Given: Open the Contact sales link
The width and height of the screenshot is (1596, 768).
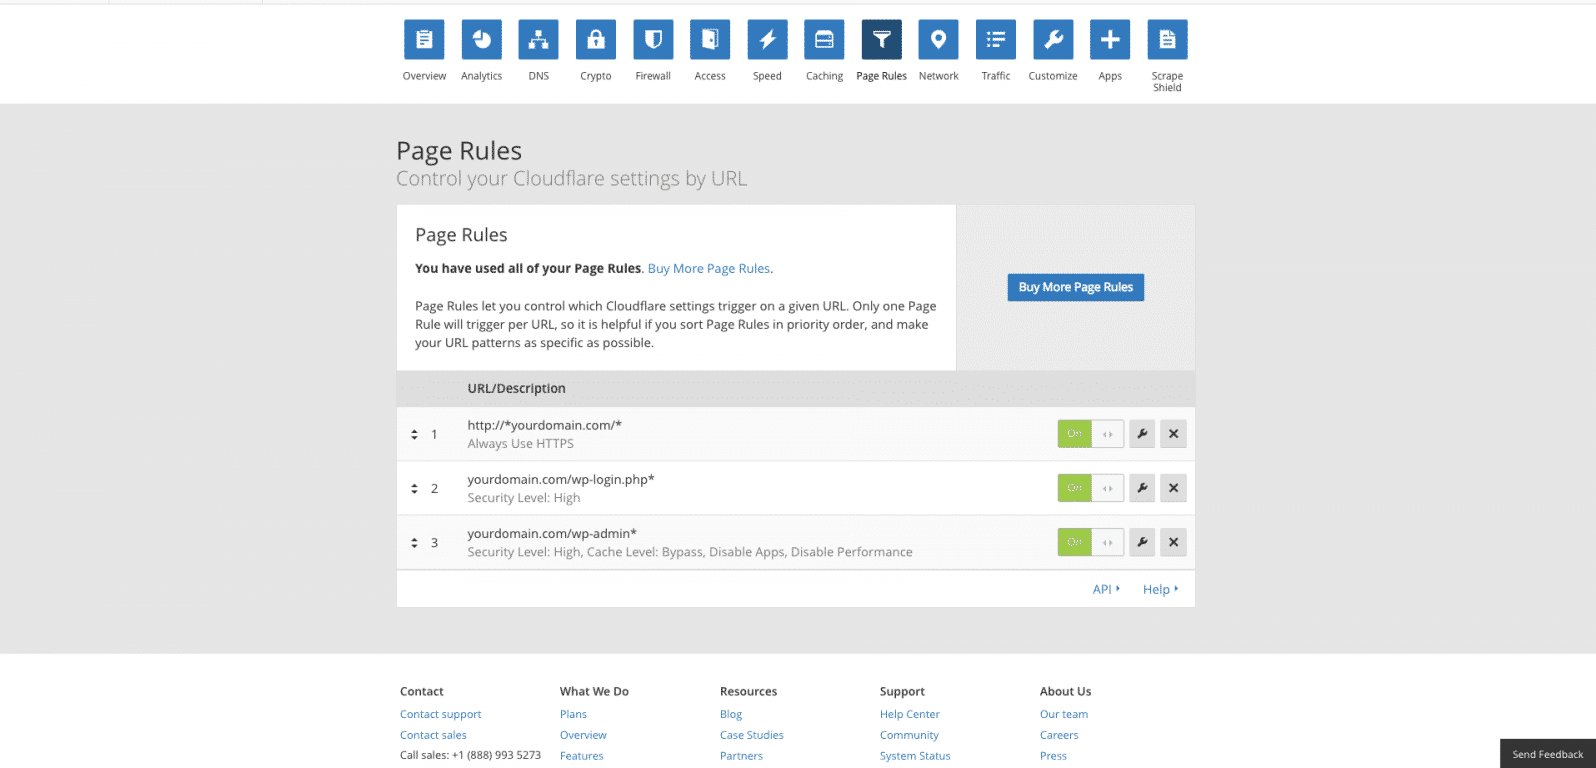Looking at the screenshot, I should click(433, 735).
